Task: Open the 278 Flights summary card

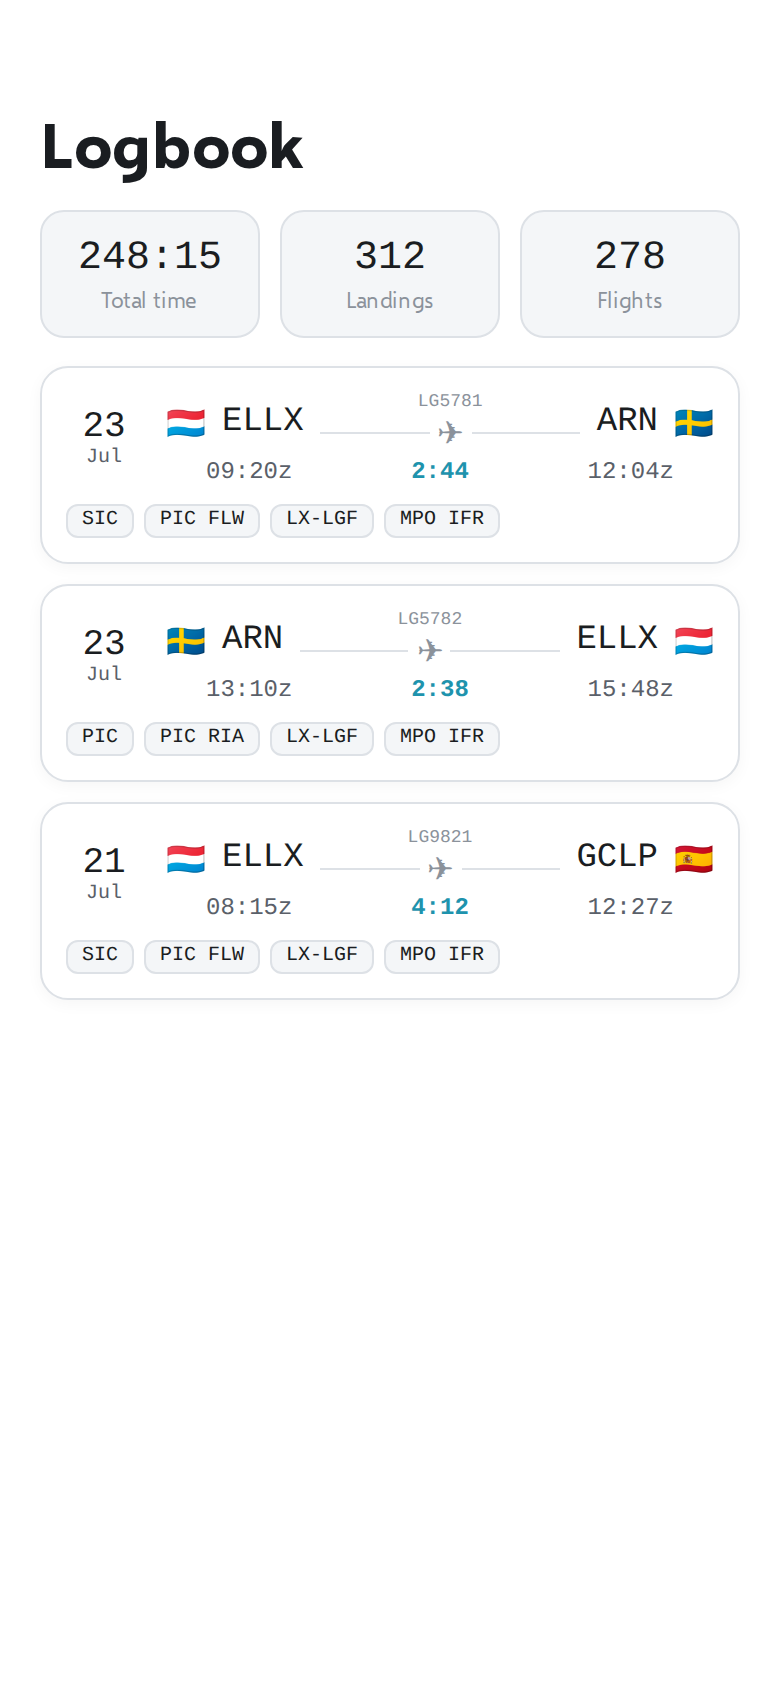Action: pos(630,274)
